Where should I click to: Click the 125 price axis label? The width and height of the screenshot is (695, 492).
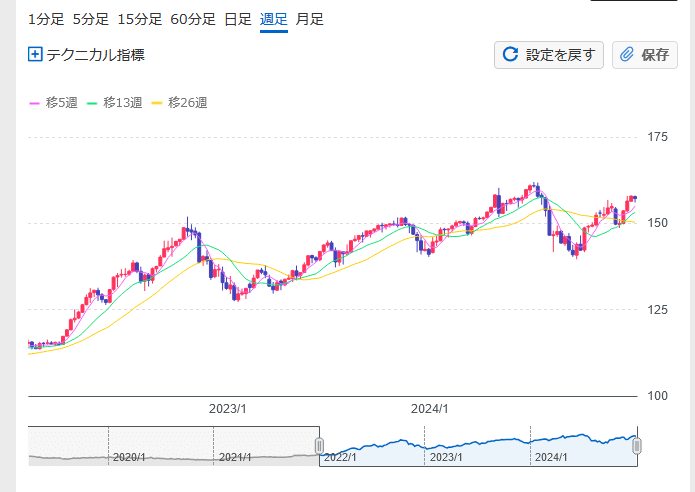[x=657, y=310]
